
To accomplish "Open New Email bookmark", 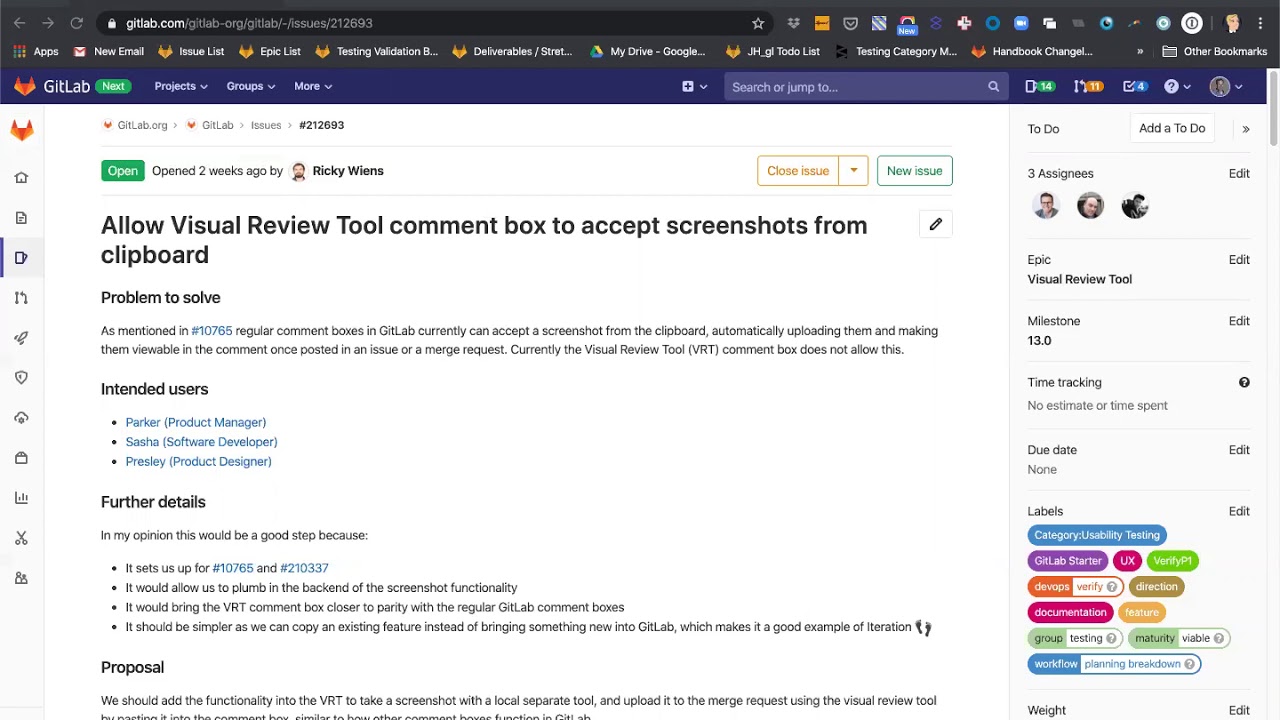I will (109, 51).
